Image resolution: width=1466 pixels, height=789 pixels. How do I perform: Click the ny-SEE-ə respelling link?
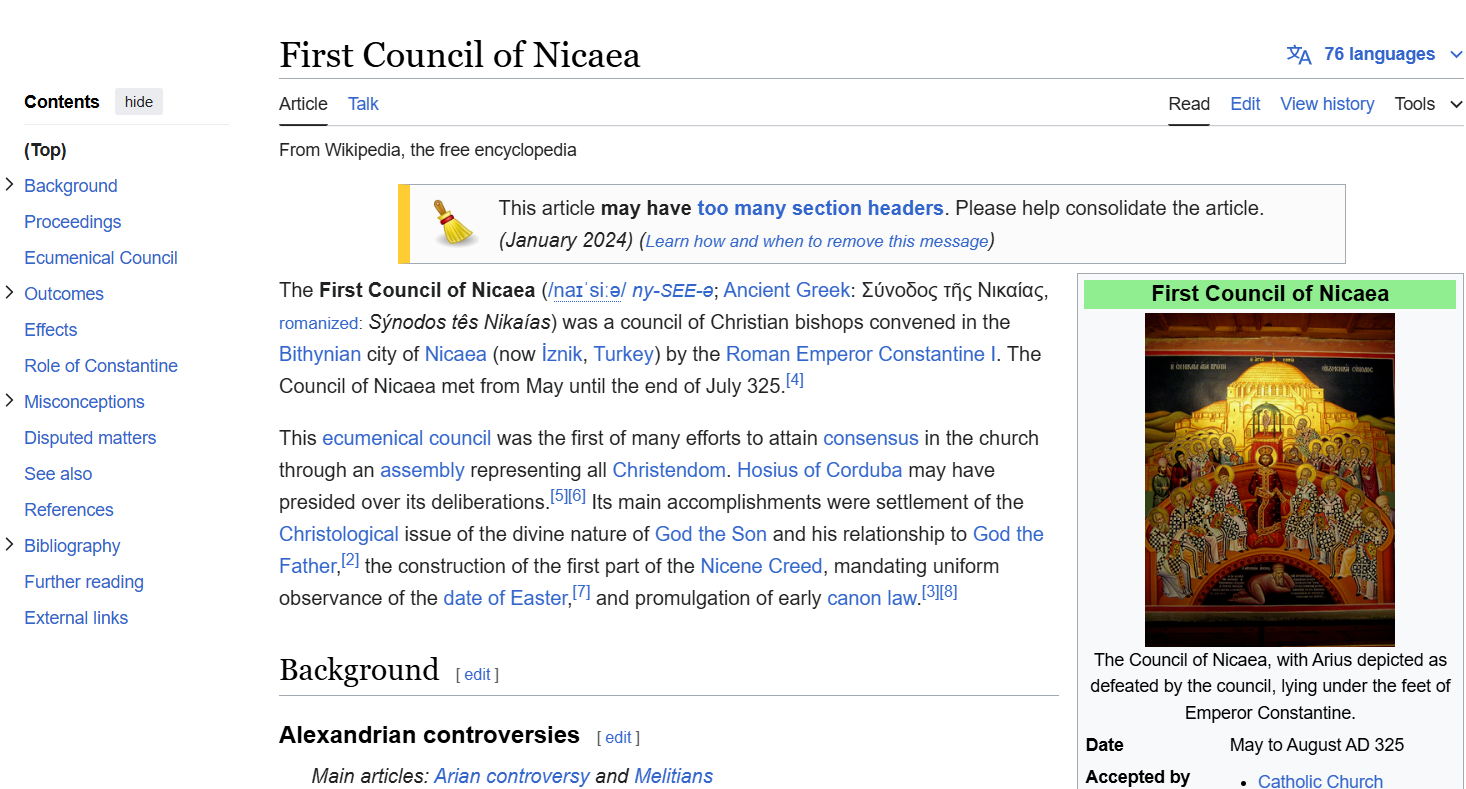coord(672,291)
